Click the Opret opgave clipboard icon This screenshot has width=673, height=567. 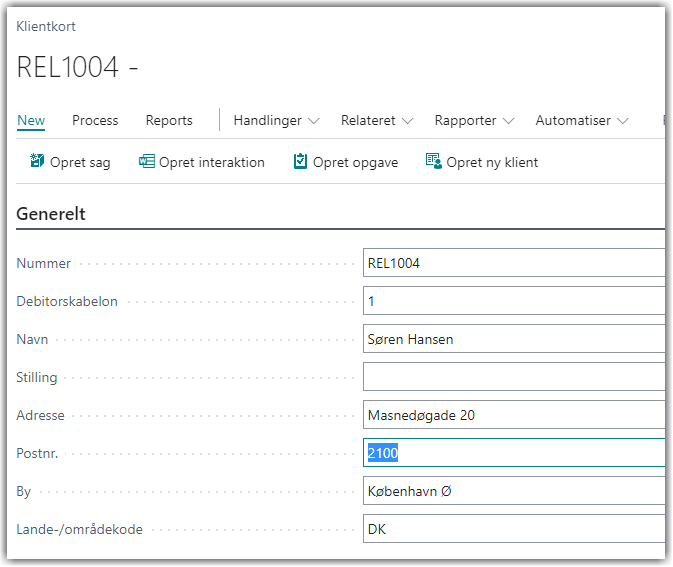[x=300, y=162]
